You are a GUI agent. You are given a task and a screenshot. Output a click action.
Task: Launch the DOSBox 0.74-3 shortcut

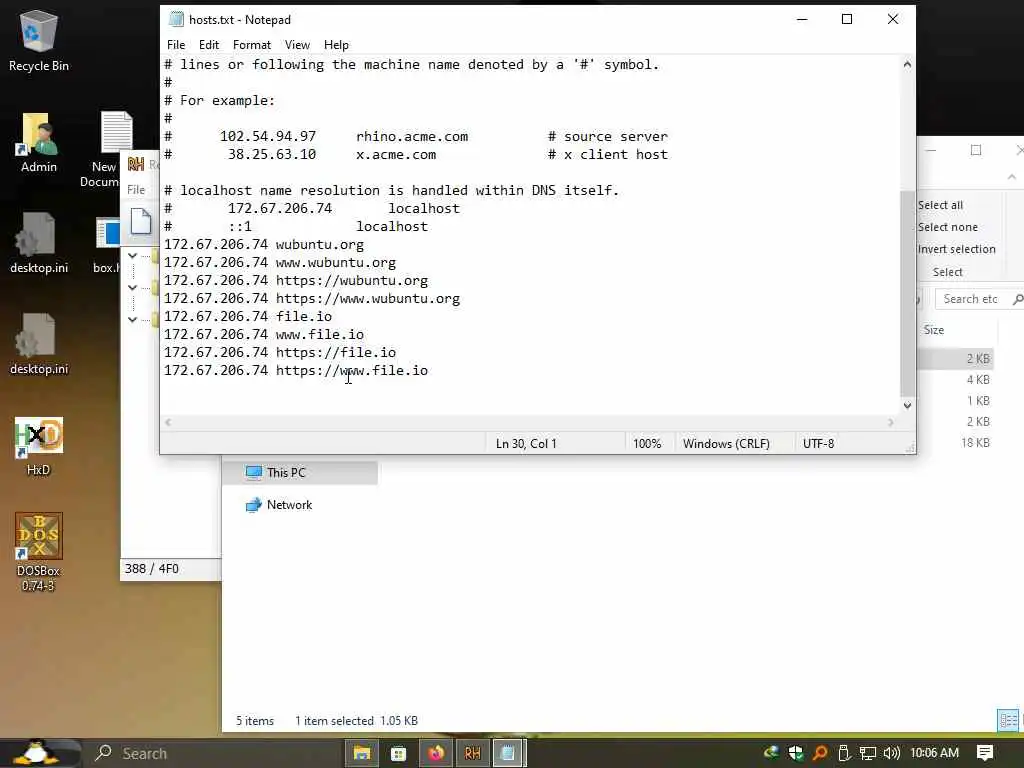point(39,552)
